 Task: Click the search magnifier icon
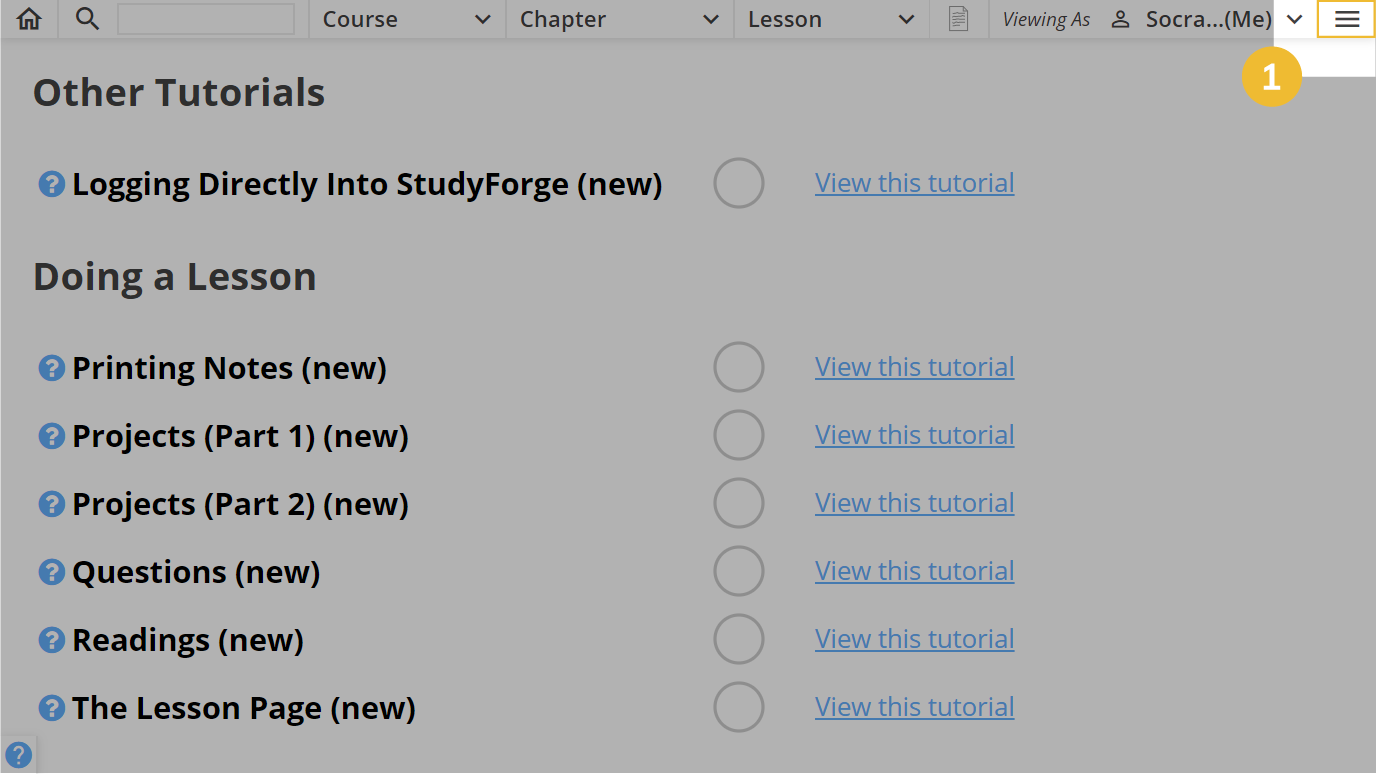(x=87, y=18)
